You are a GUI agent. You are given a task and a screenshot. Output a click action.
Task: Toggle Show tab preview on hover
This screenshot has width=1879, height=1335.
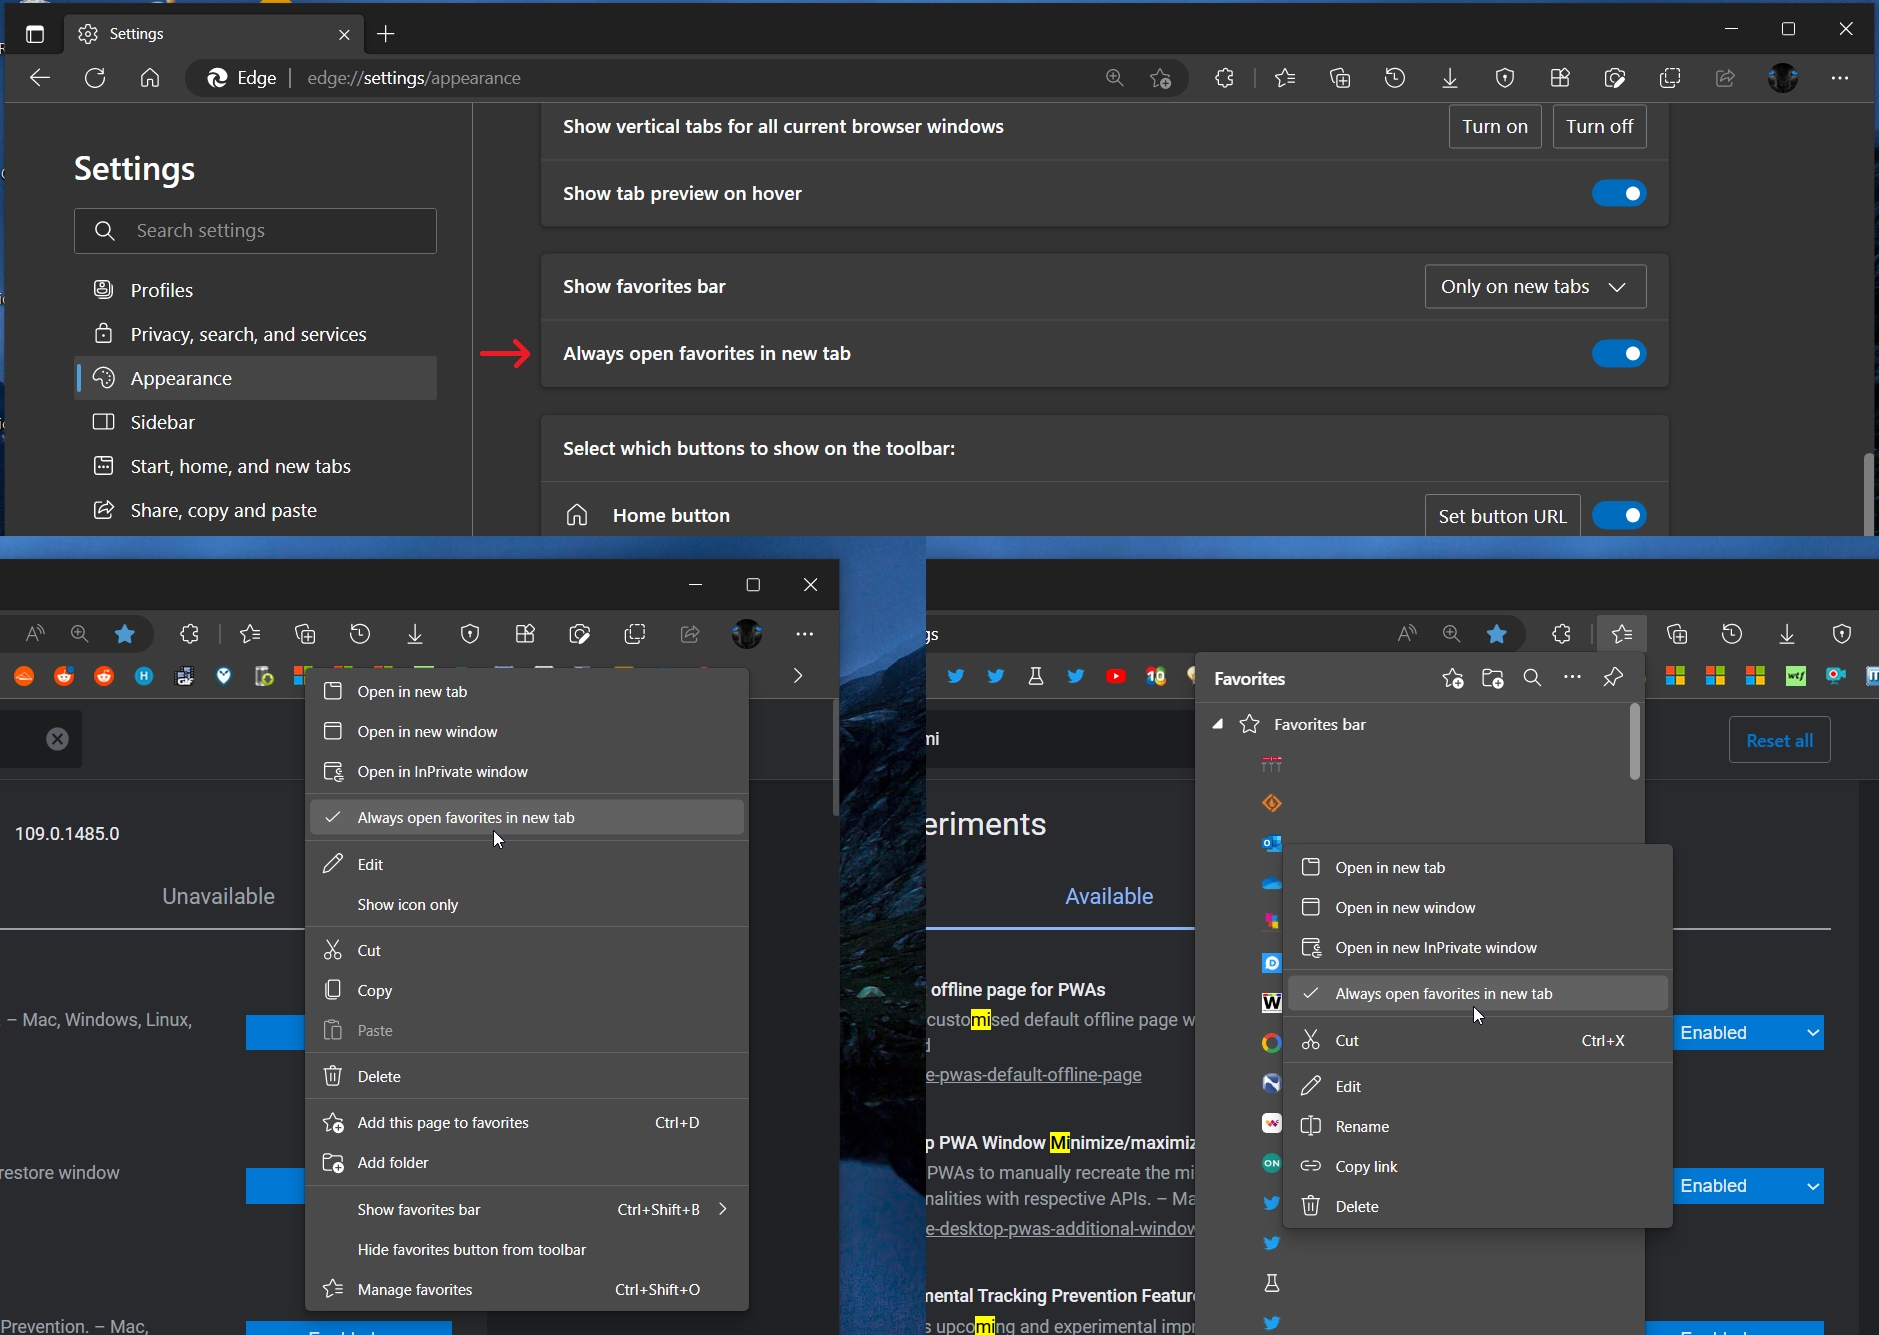[x=1619, y=193]
